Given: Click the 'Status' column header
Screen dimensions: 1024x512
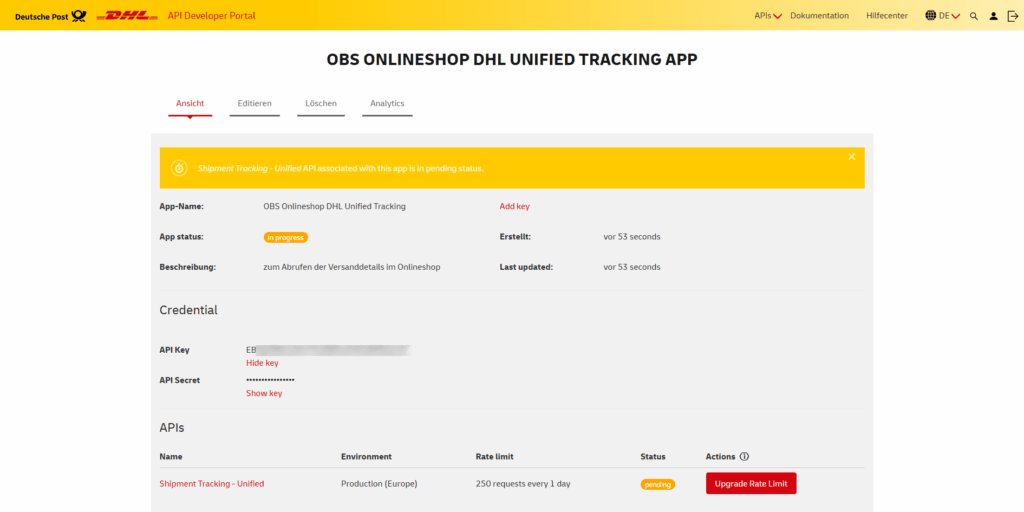Looking at the screenshot, I should coord(653,456).
